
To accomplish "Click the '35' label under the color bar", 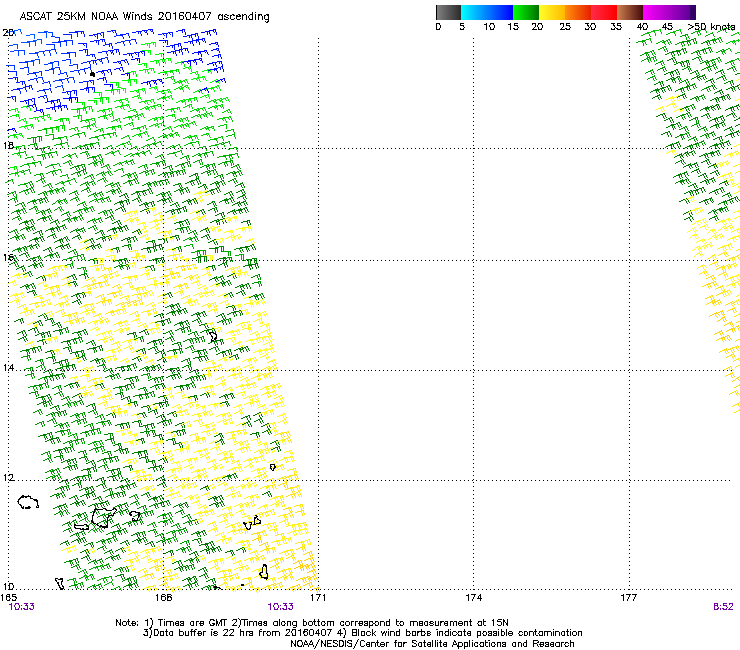I will [616, 27].
